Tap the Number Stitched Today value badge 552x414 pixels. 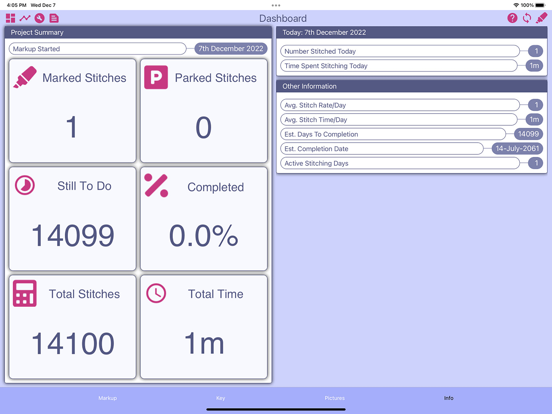(x=535, y=51)
